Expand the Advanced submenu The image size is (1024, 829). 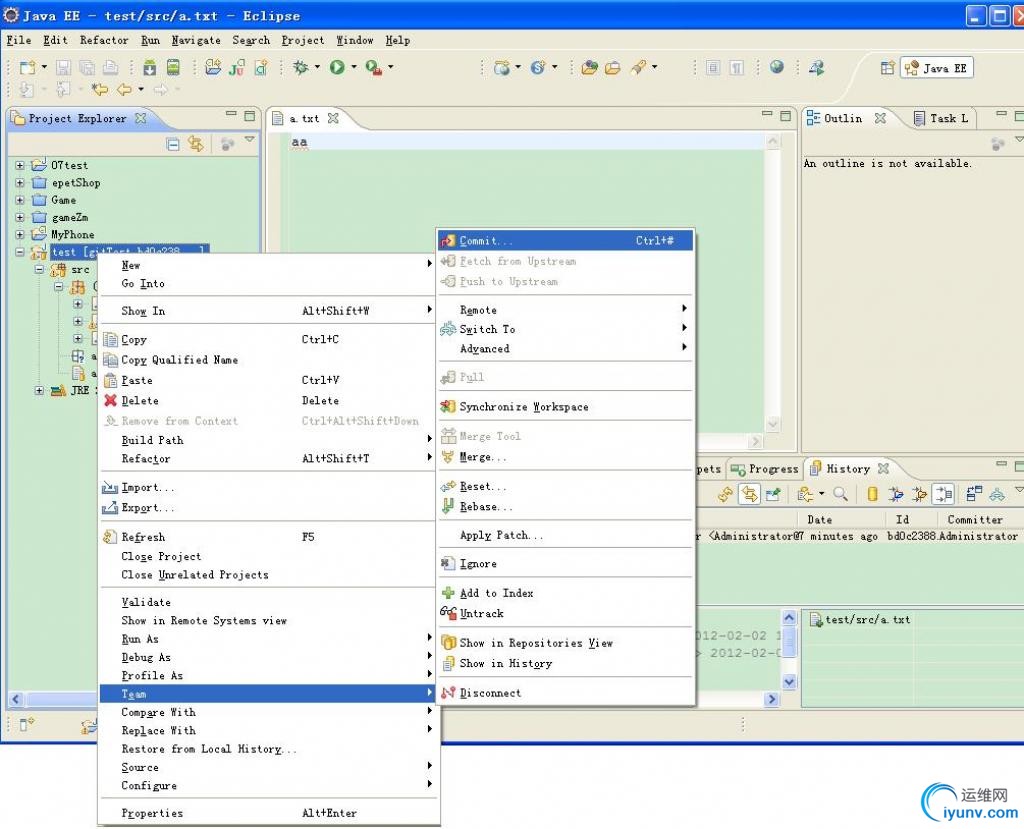point(565,348)
